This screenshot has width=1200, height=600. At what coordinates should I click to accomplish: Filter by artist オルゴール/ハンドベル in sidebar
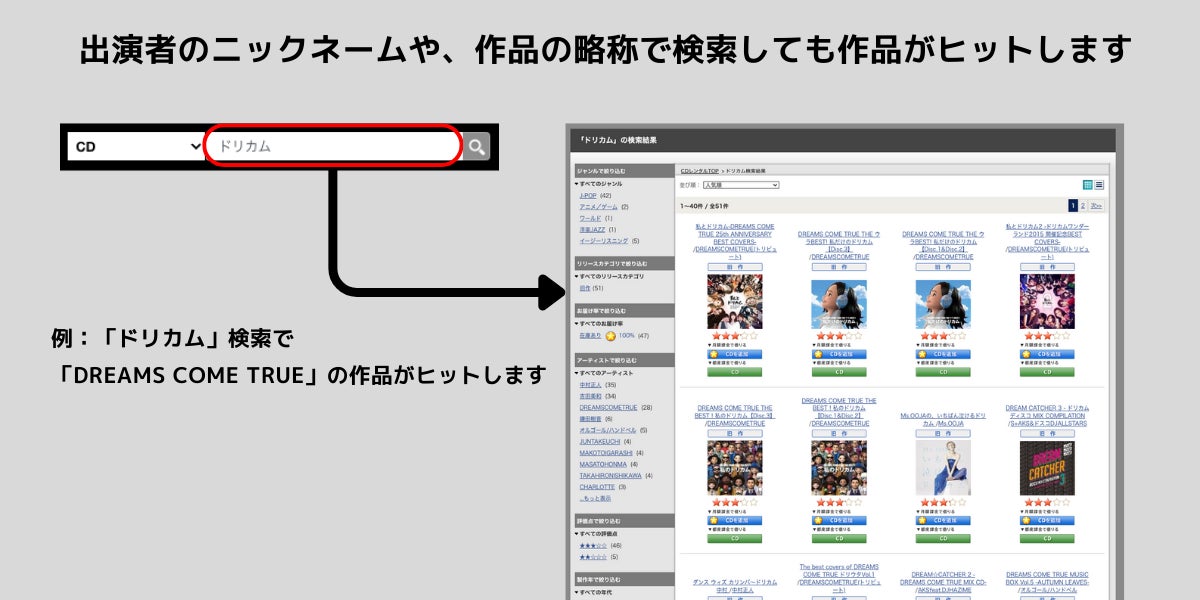tap(607, 430)
